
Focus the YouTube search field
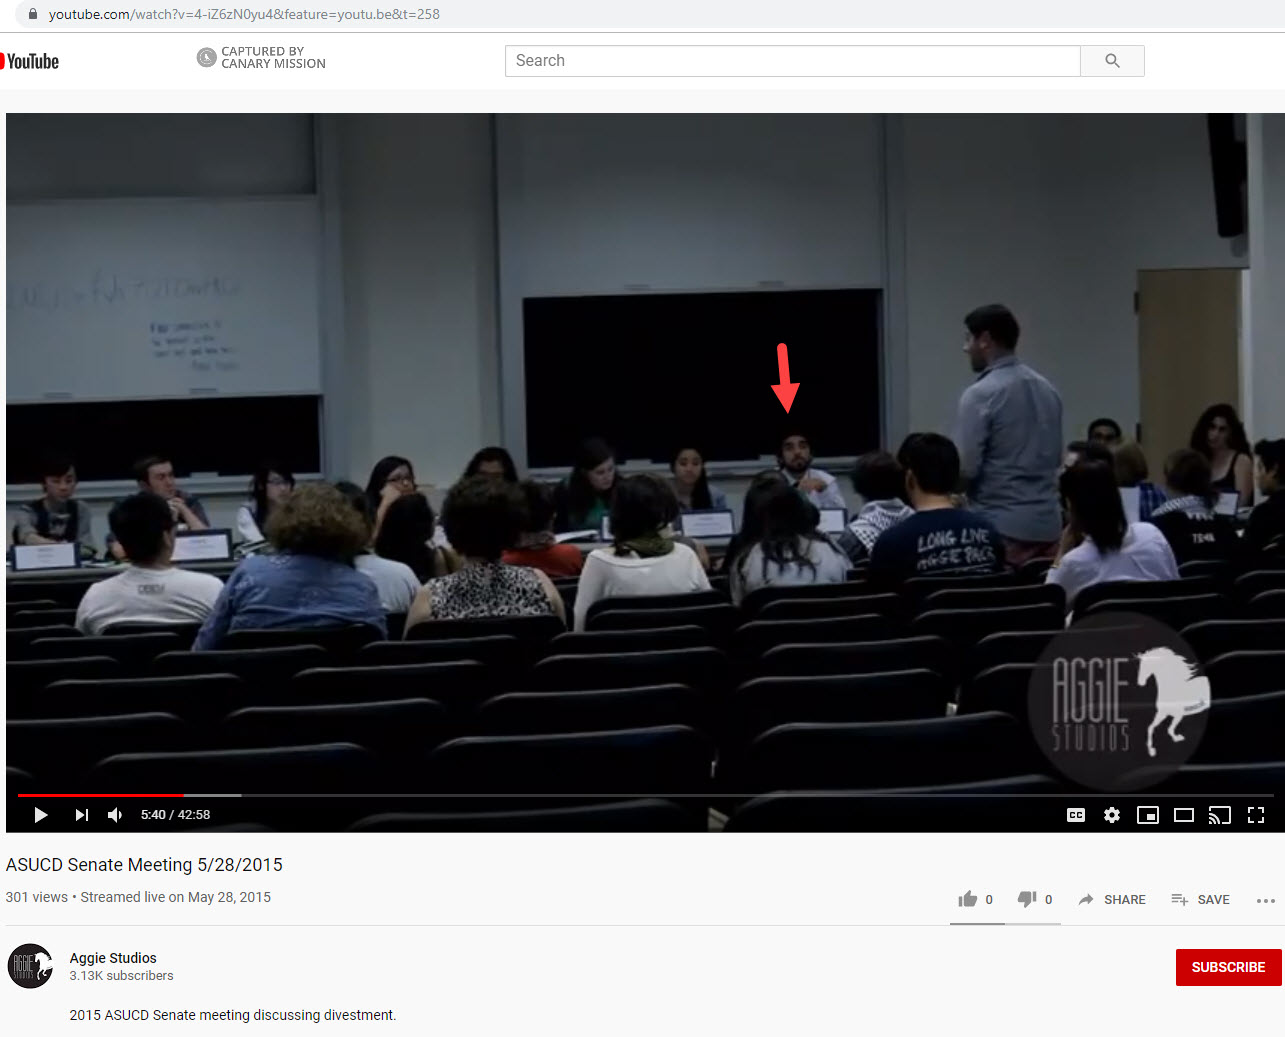tap(792, 61)
